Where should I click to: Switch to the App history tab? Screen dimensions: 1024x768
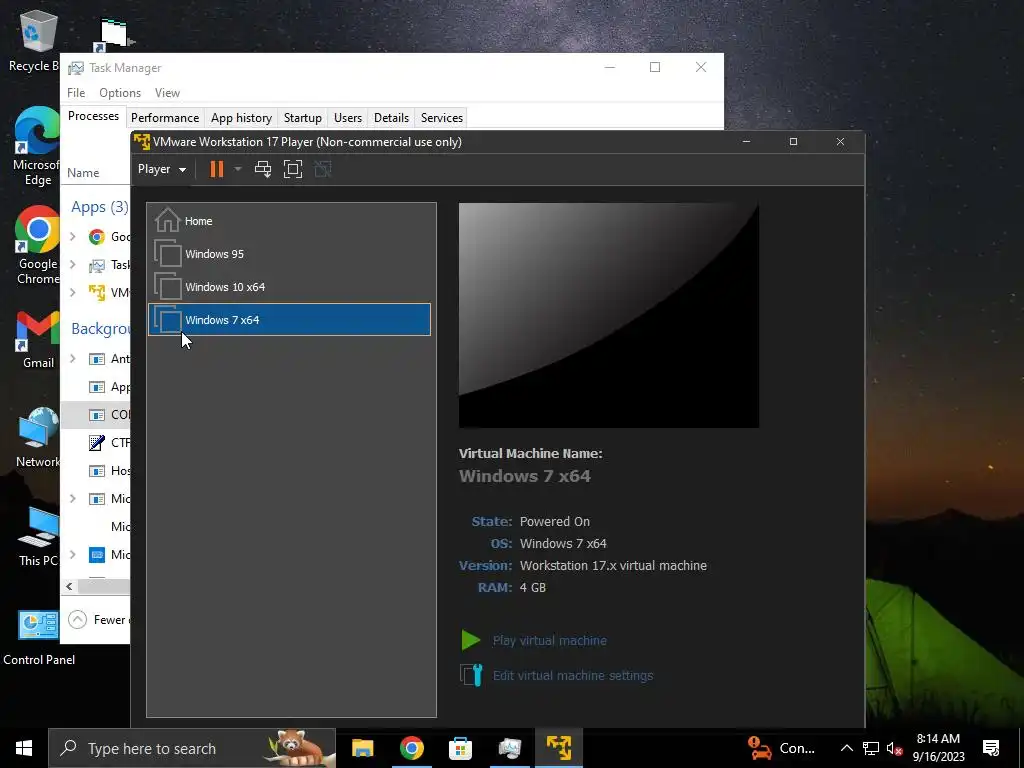(241, 118)
